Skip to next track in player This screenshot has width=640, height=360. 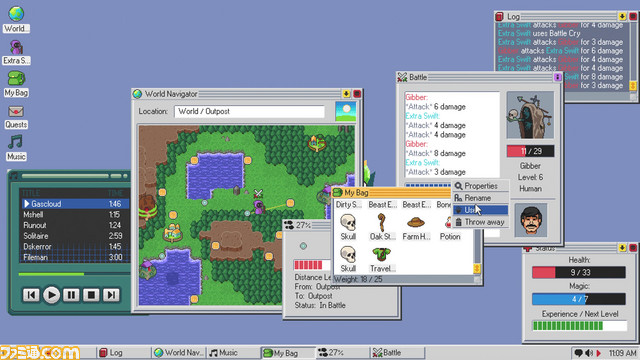pos(111,295)
